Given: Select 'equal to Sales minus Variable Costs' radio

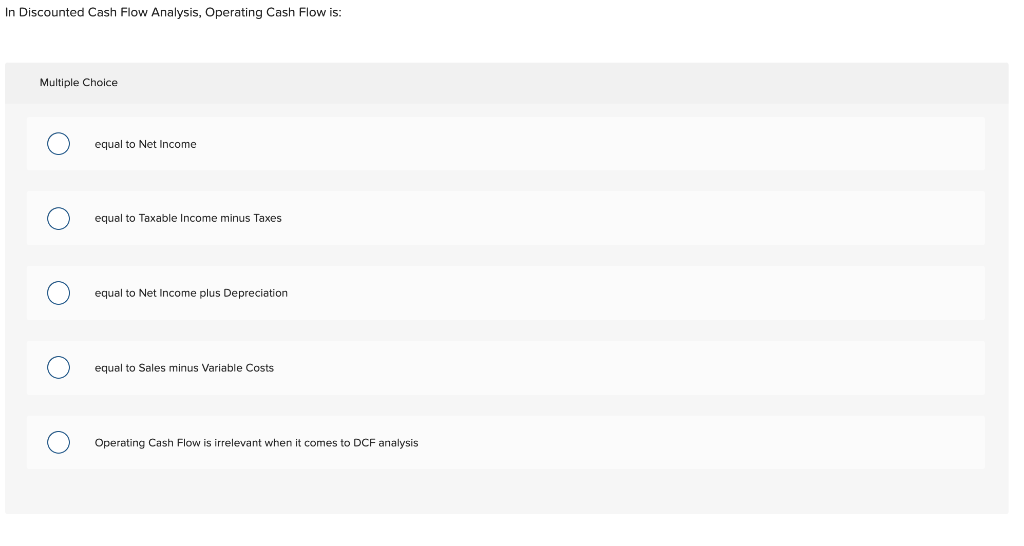Looking at the screenshot, I should (x=58, y=368).
